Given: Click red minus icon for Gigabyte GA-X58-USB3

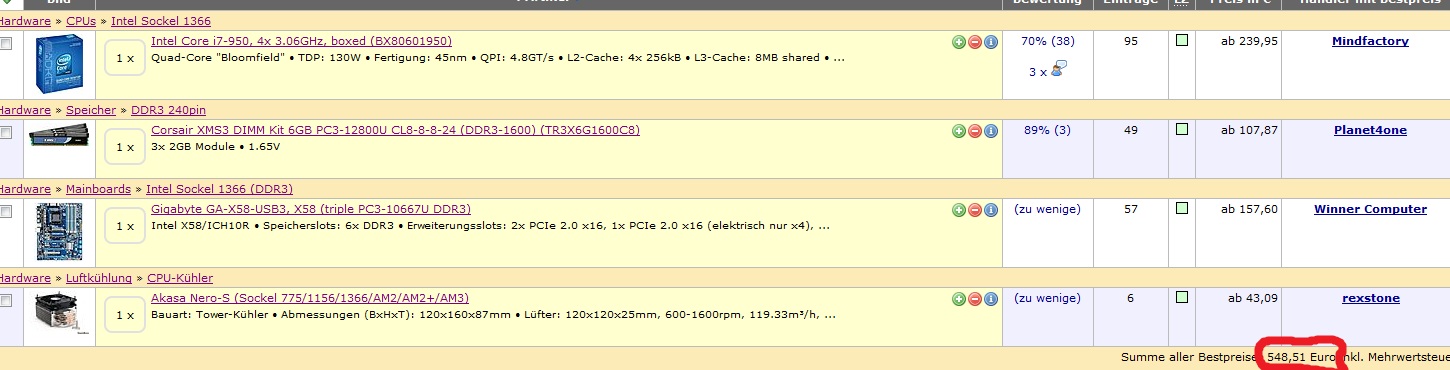Looking at the screenshot, I should (975, 210).
